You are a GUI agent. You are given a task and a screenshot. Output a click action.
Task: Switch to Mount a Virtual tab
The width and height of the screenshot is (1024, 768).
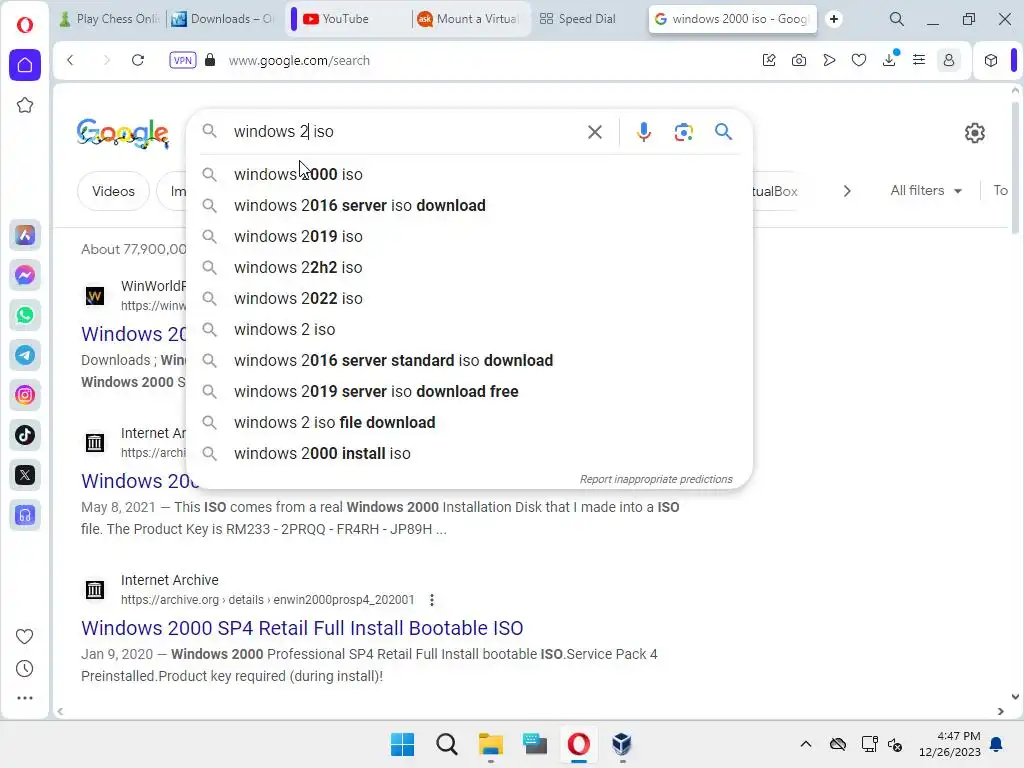(470, 19)
